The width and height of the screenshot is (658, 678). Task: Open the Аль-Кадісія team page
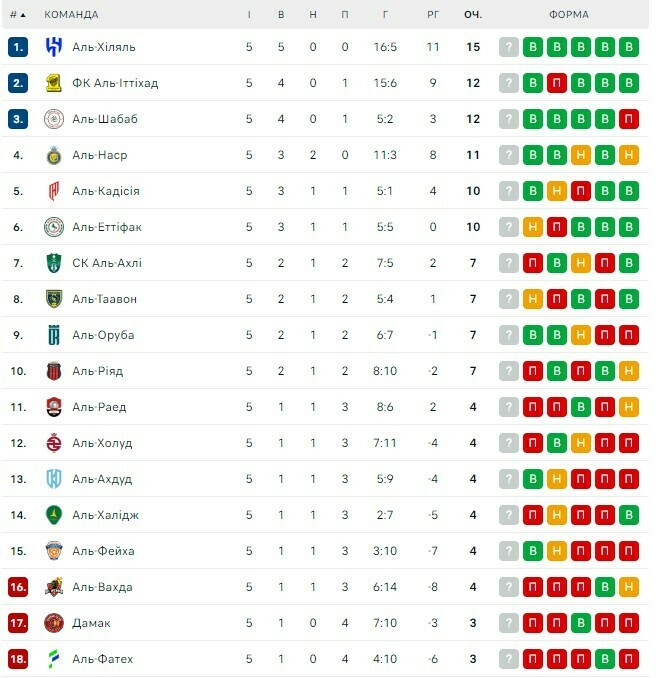coord(105,191)
